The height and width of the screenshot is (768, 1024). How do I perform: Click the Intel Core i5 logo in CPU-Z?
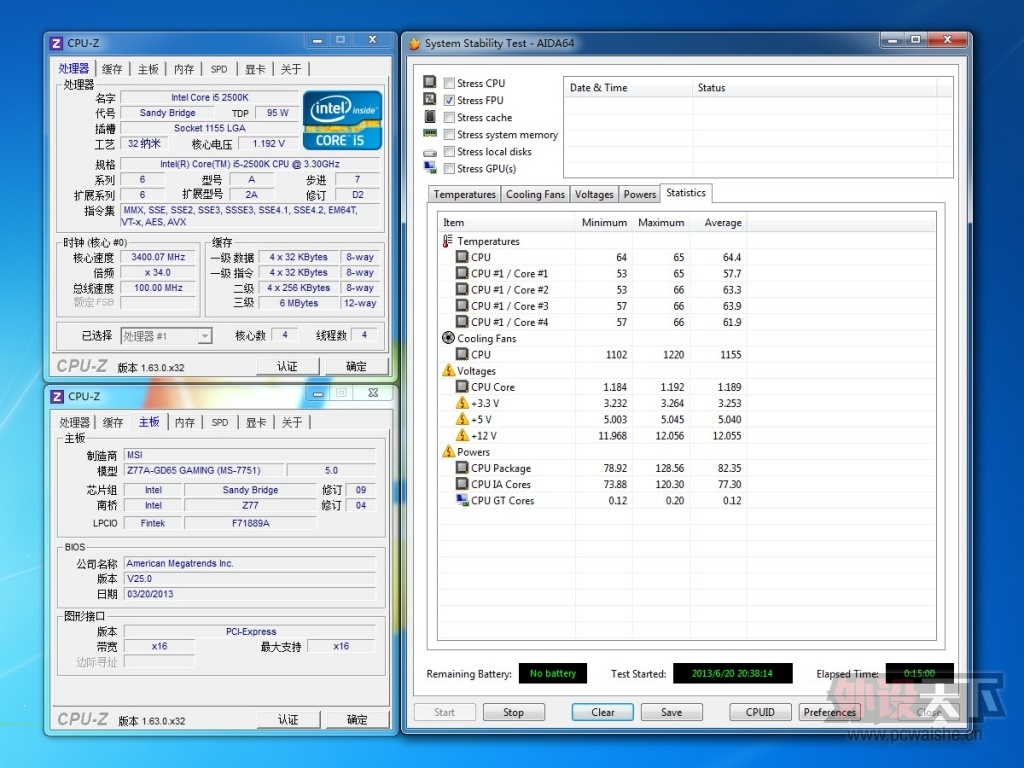[x=342, y=120]
